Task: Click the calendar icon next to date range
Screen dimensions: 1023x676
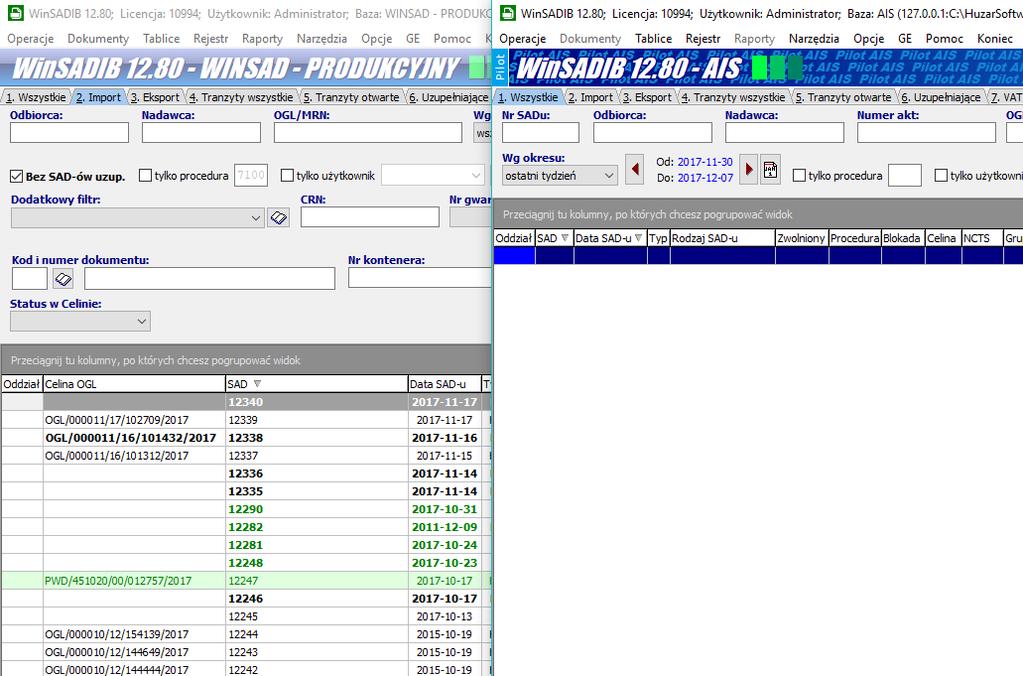Action: point(771,170)
